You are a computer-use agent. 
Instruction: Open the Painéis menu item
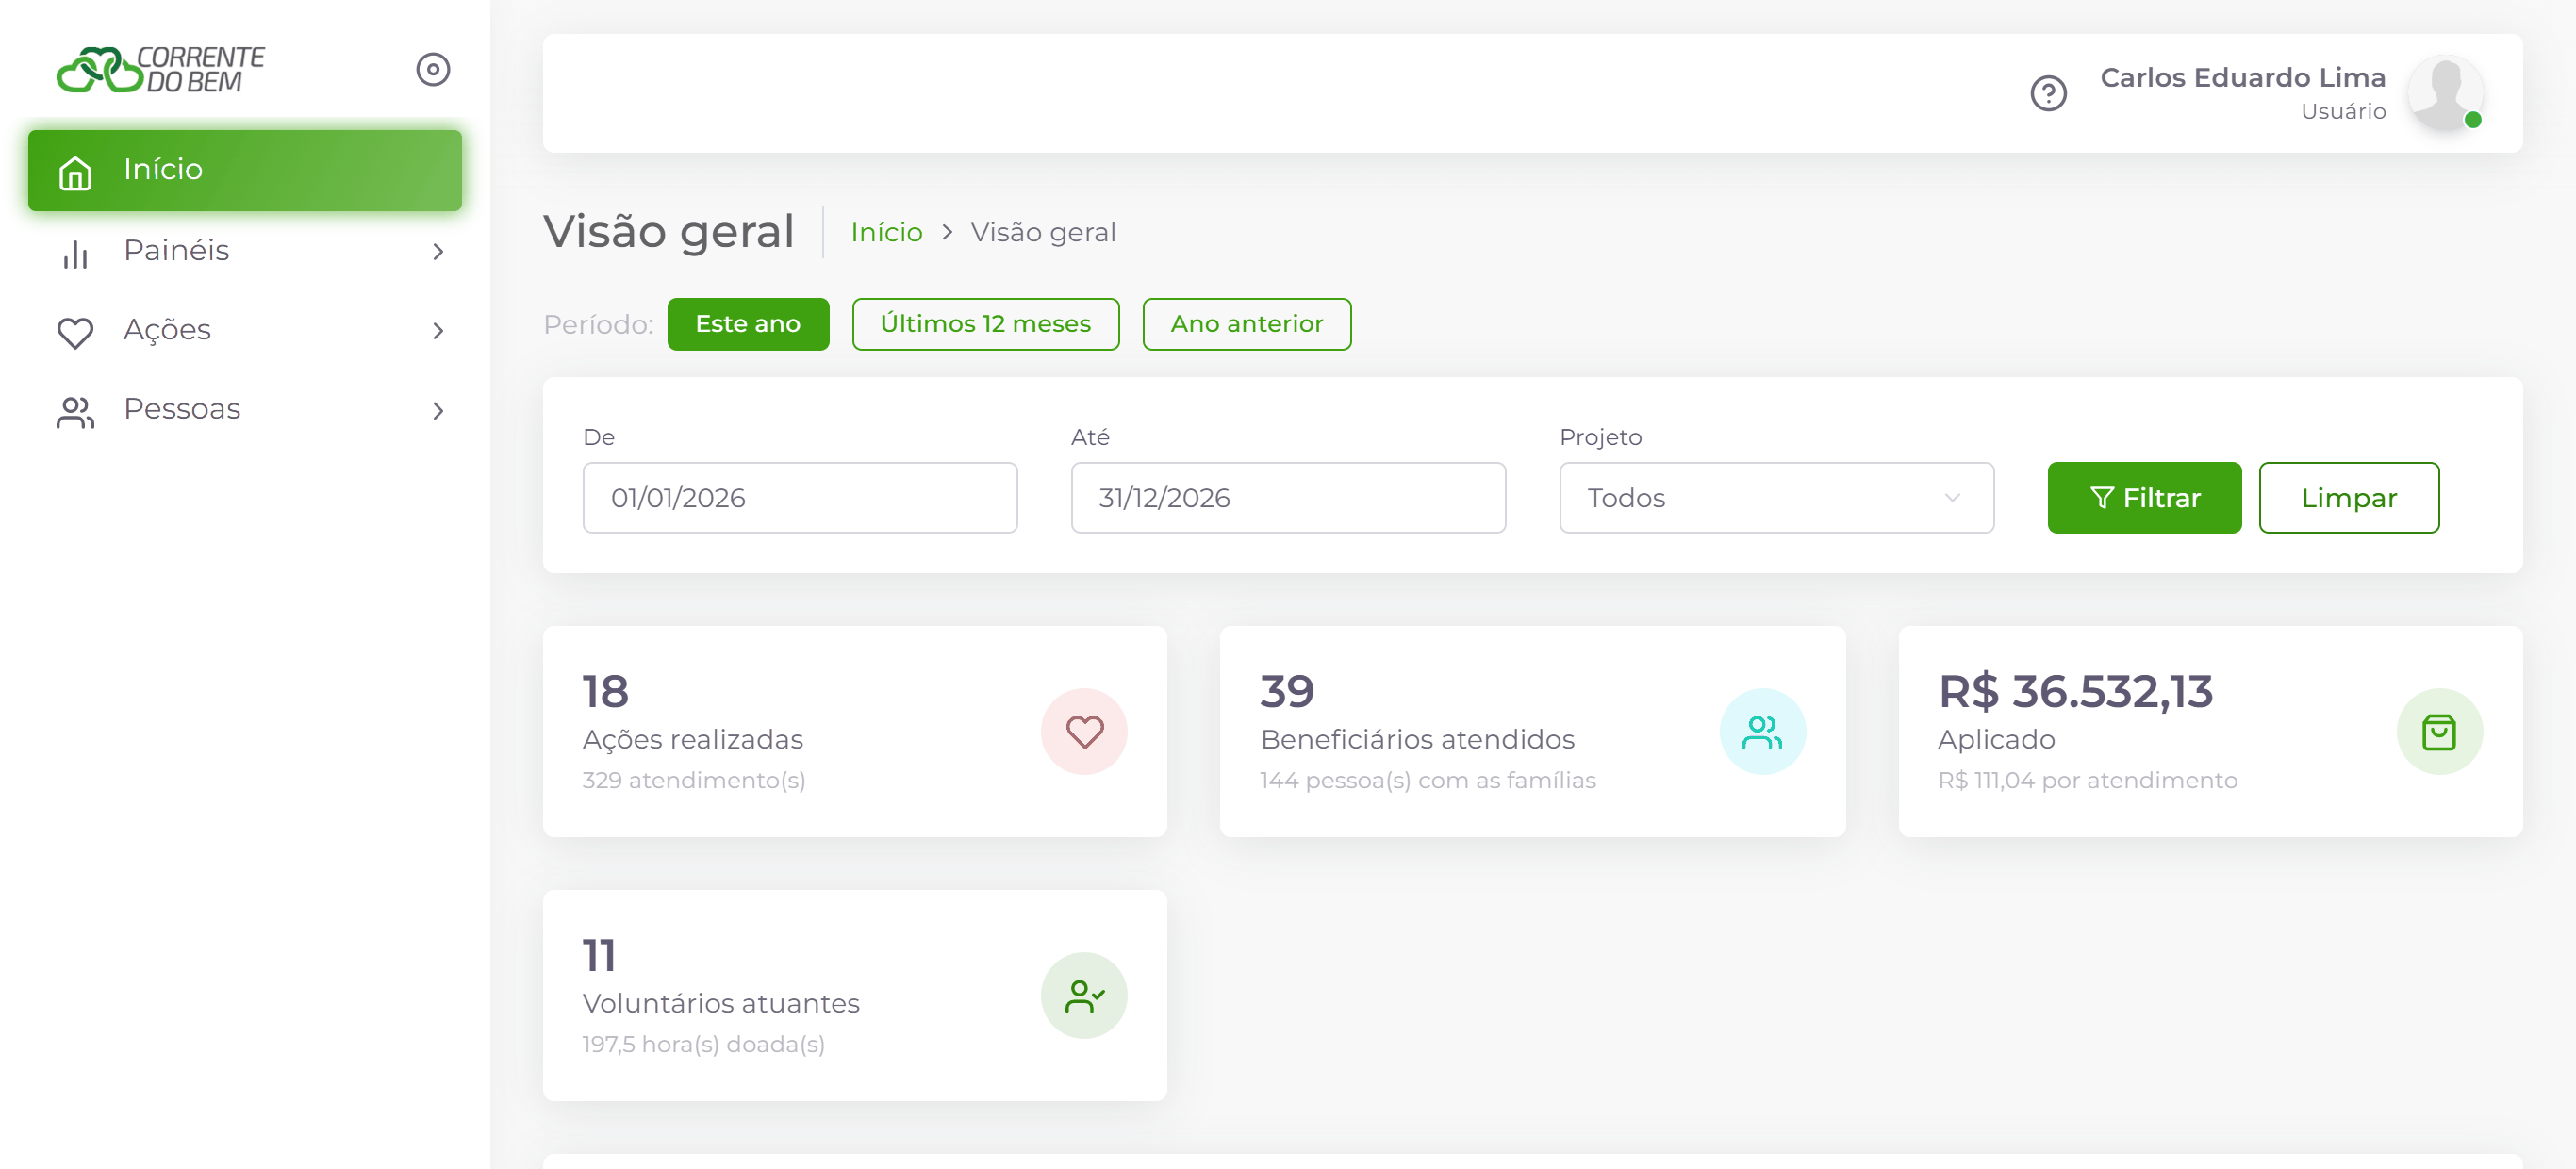click(245, 250)
